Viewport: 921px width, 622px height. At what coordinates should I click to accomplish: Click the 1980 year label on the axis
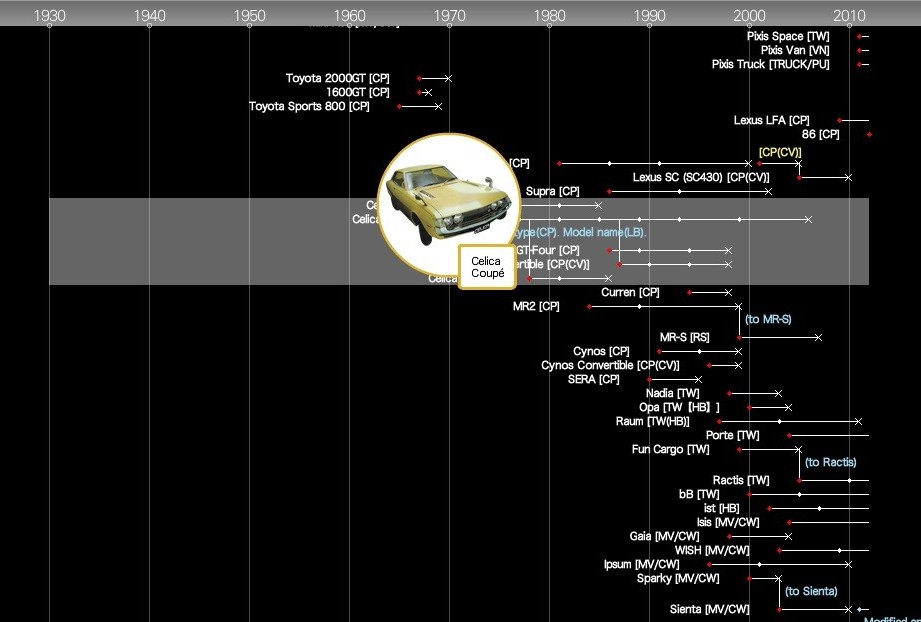coord(549,16)
